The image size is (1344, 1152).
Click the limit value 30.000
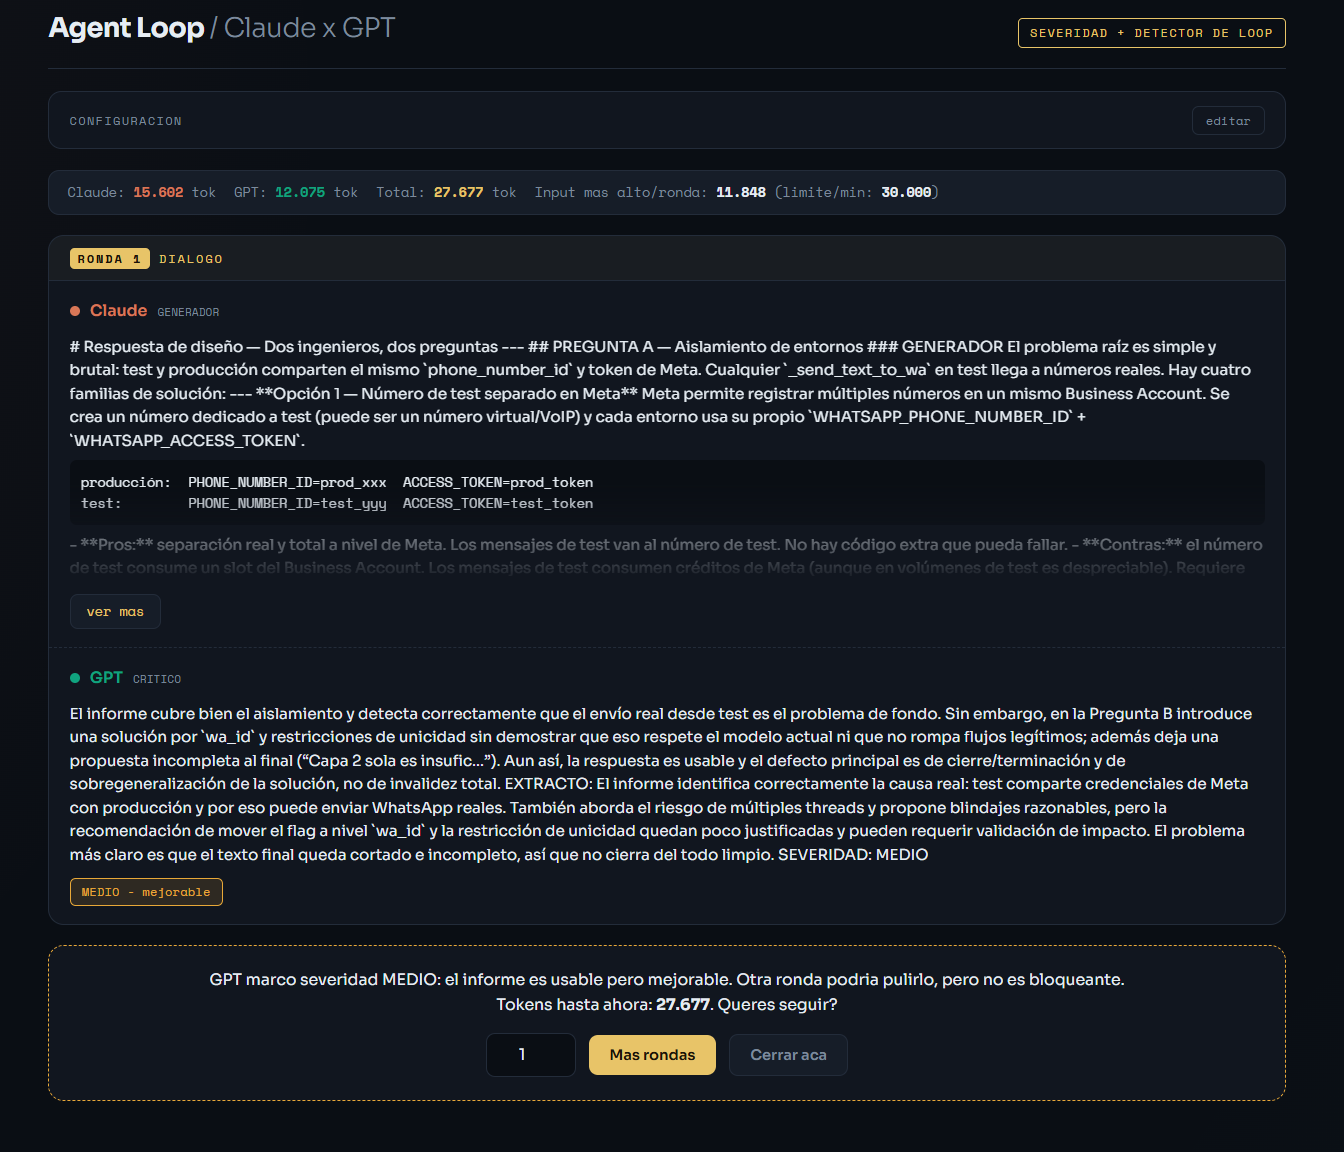pos(906,192)
